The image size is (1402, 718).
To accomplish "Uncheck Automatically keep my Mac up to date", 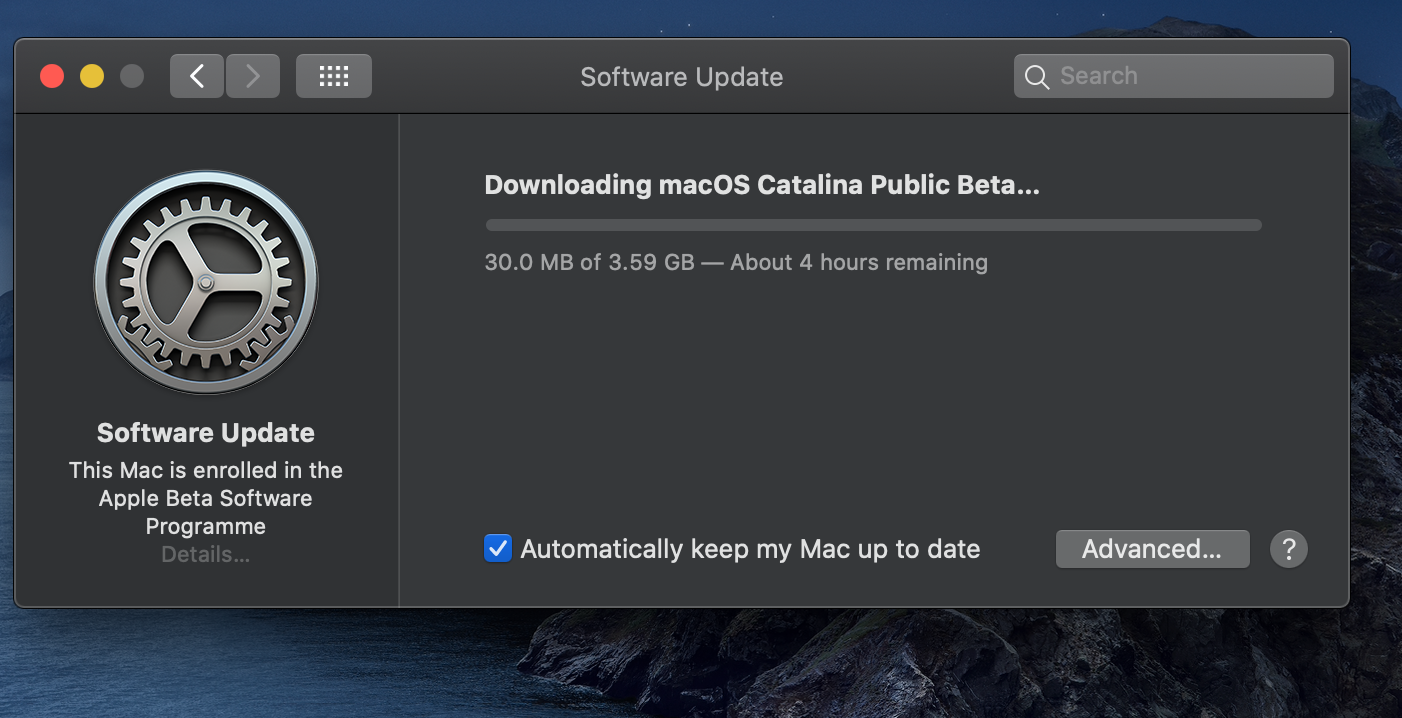I will point(498,549).
